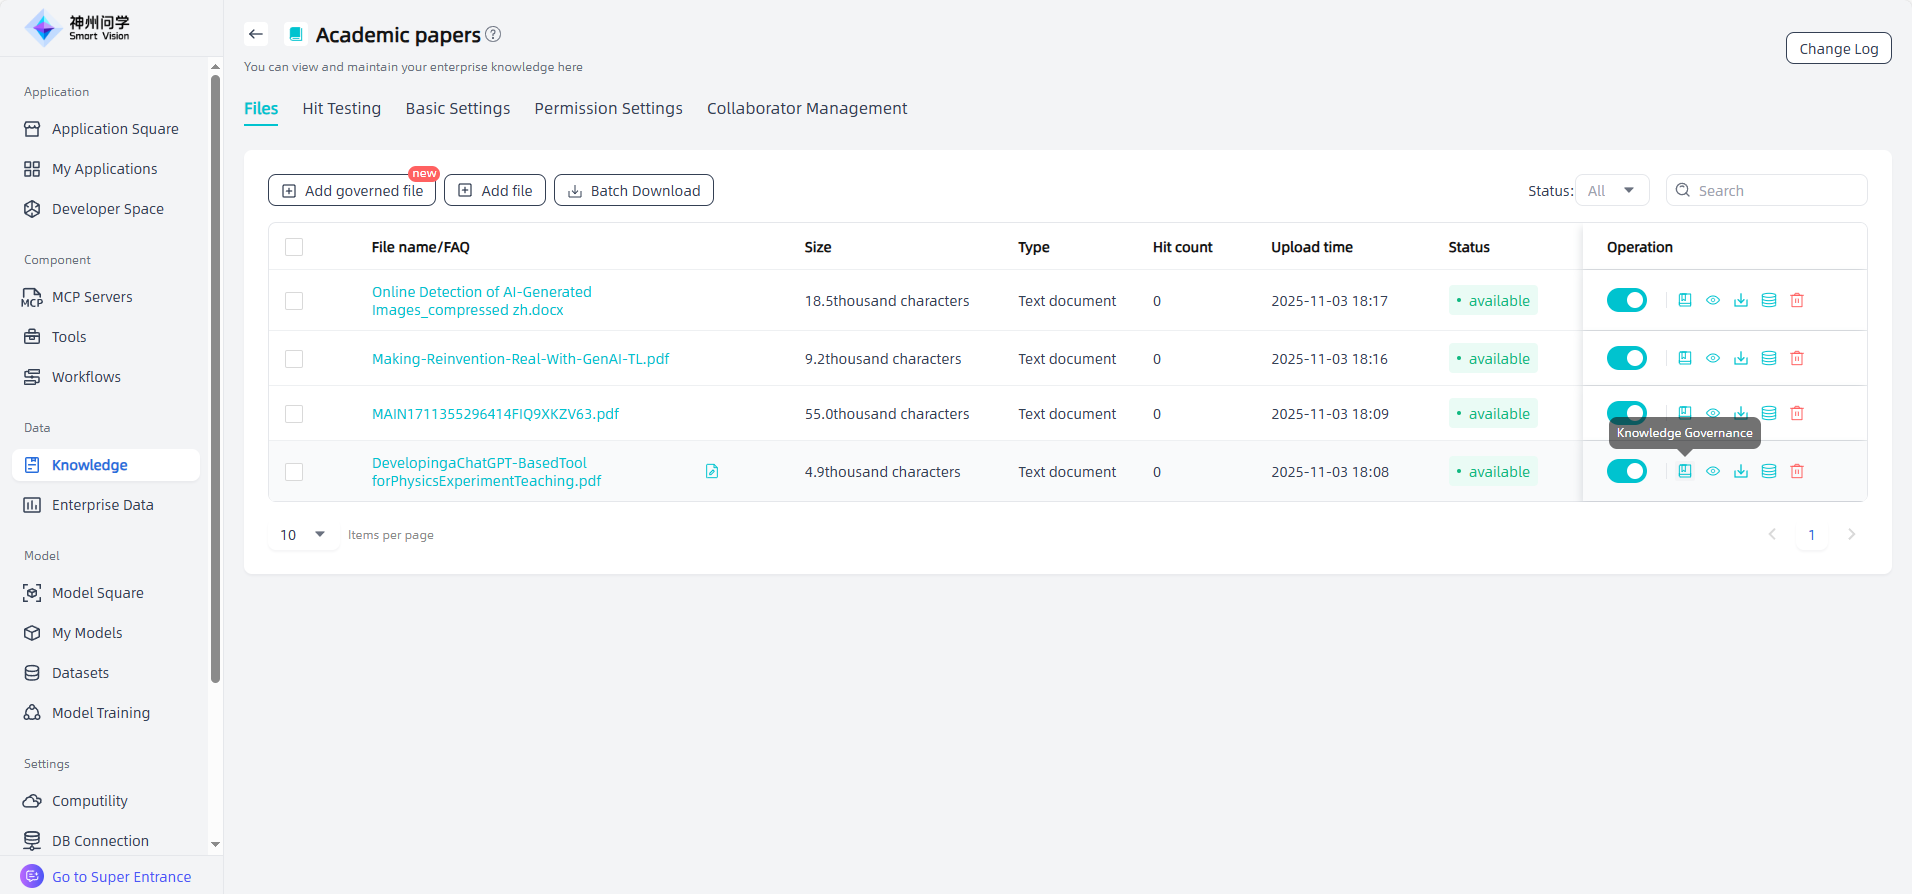Image resolution: width=1912 pixels, height=894 pixels.
Task: Preview the Making-Reinvention file with eye icon
Action: 1713,358
